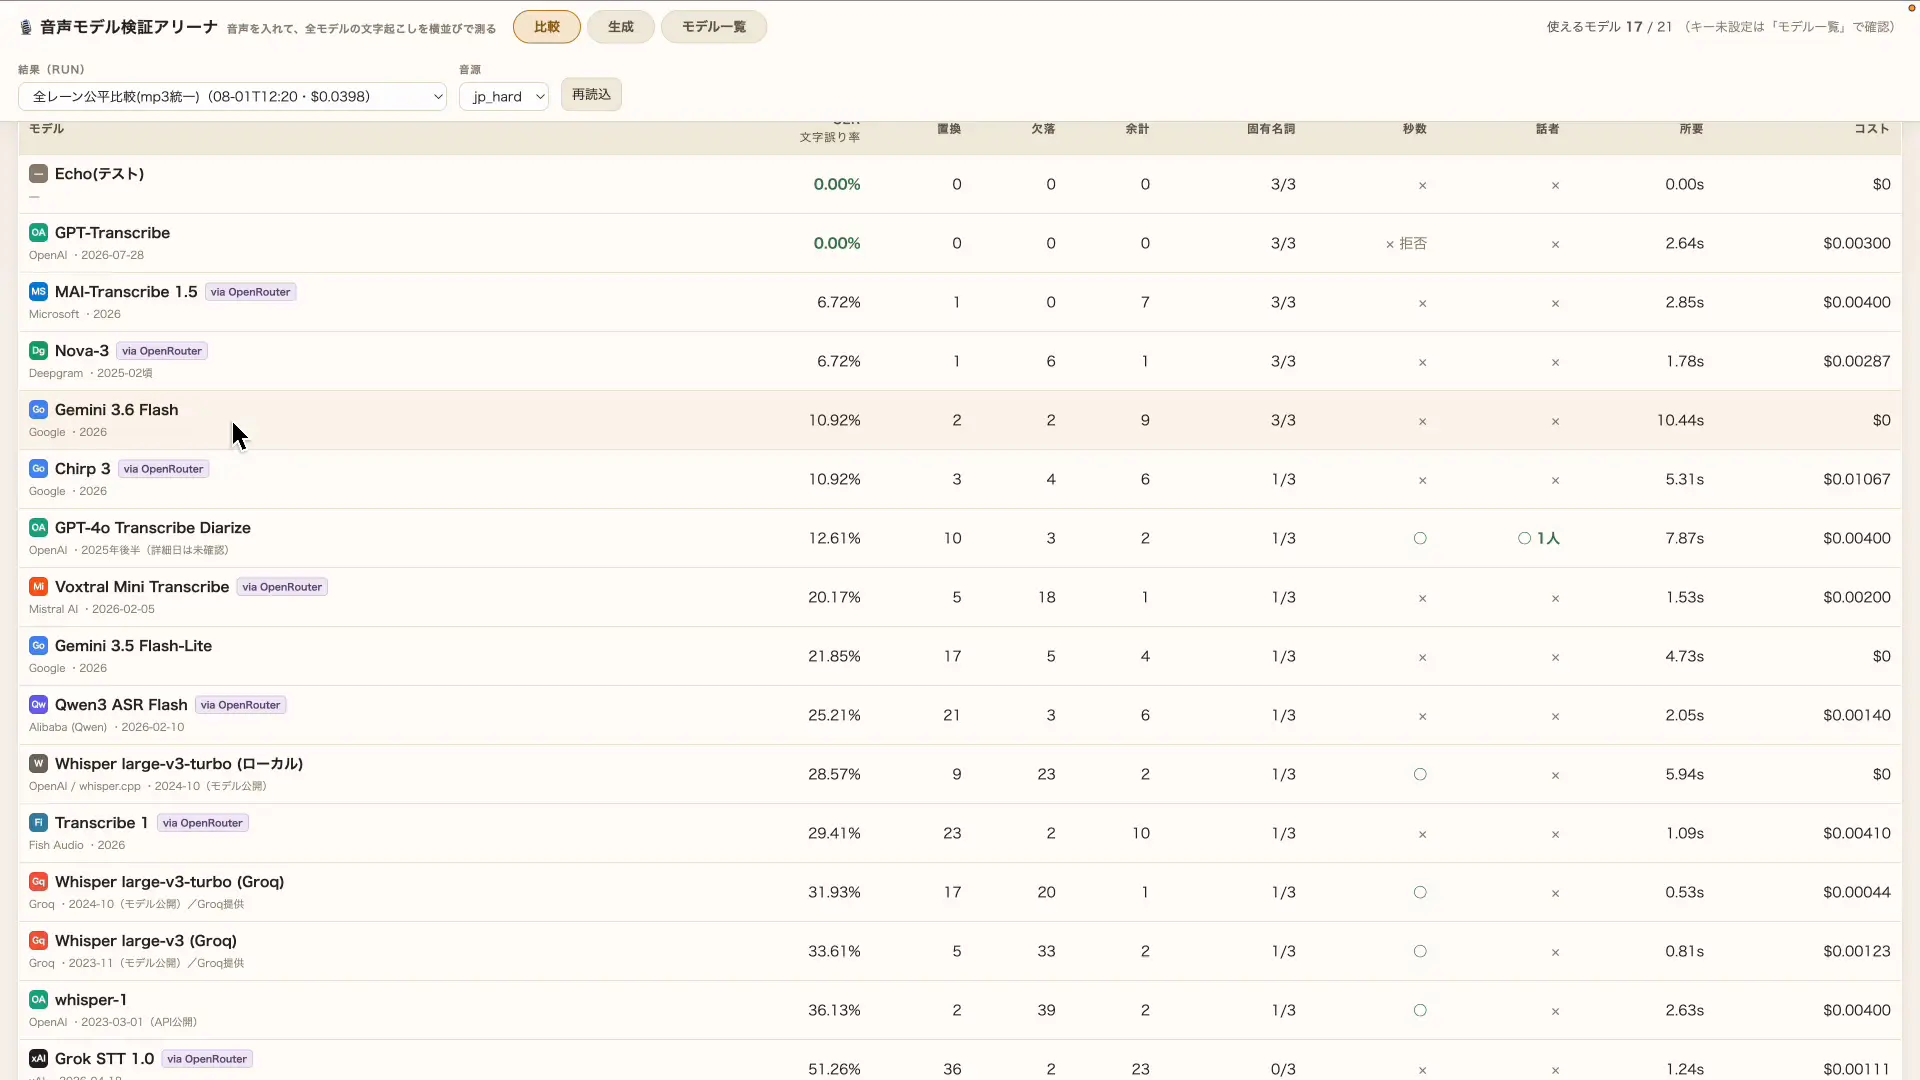Click the 20.17% error rate value
This screenshot has width=1920, height=1080.
pos(834,598)
